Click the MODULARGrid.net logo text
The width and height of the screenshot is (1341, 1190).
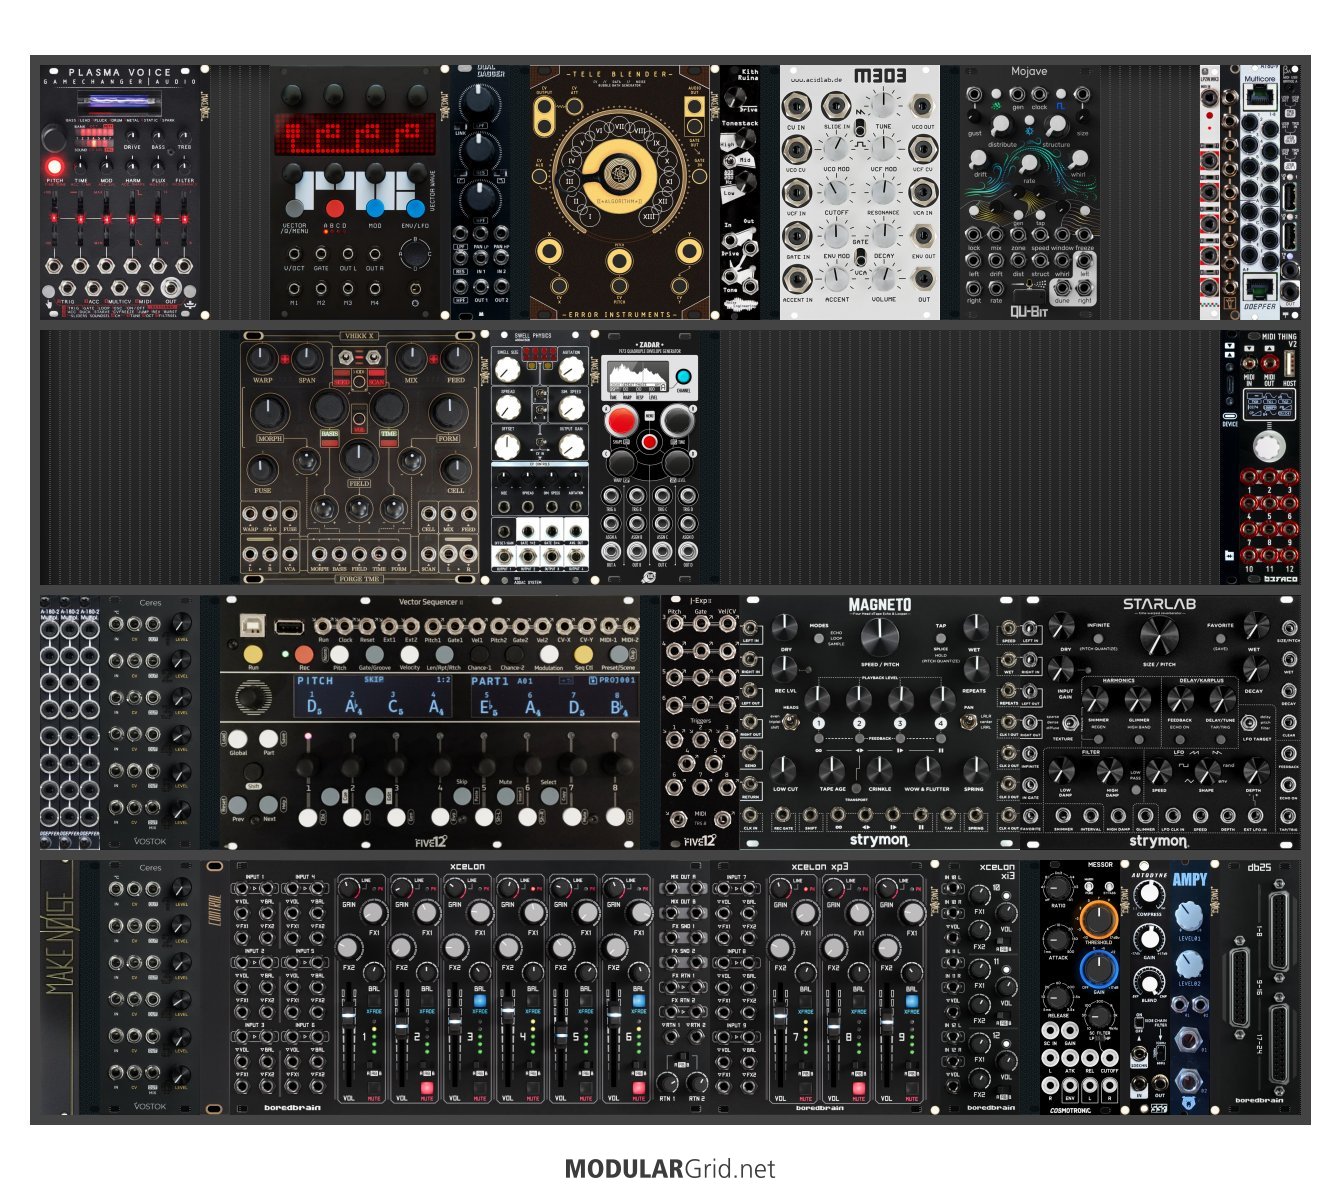point(670,1169)
